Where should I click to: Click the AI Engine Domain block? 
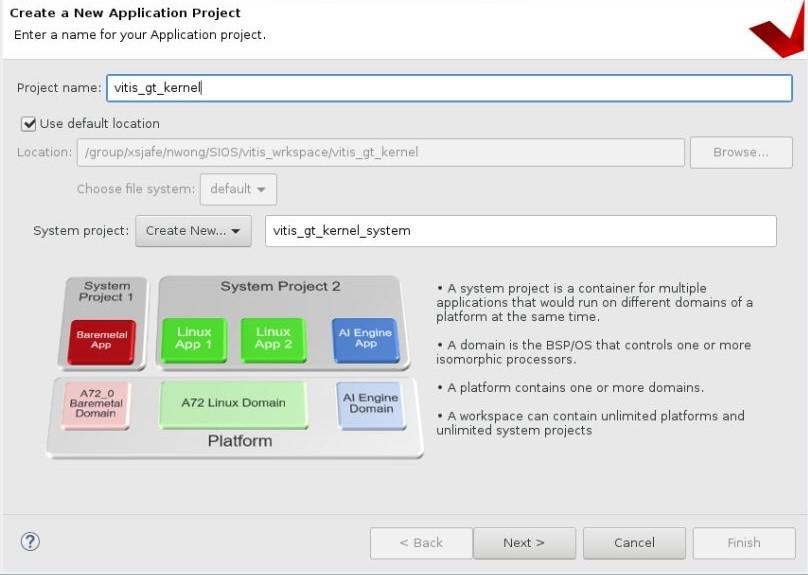[371, 404]
